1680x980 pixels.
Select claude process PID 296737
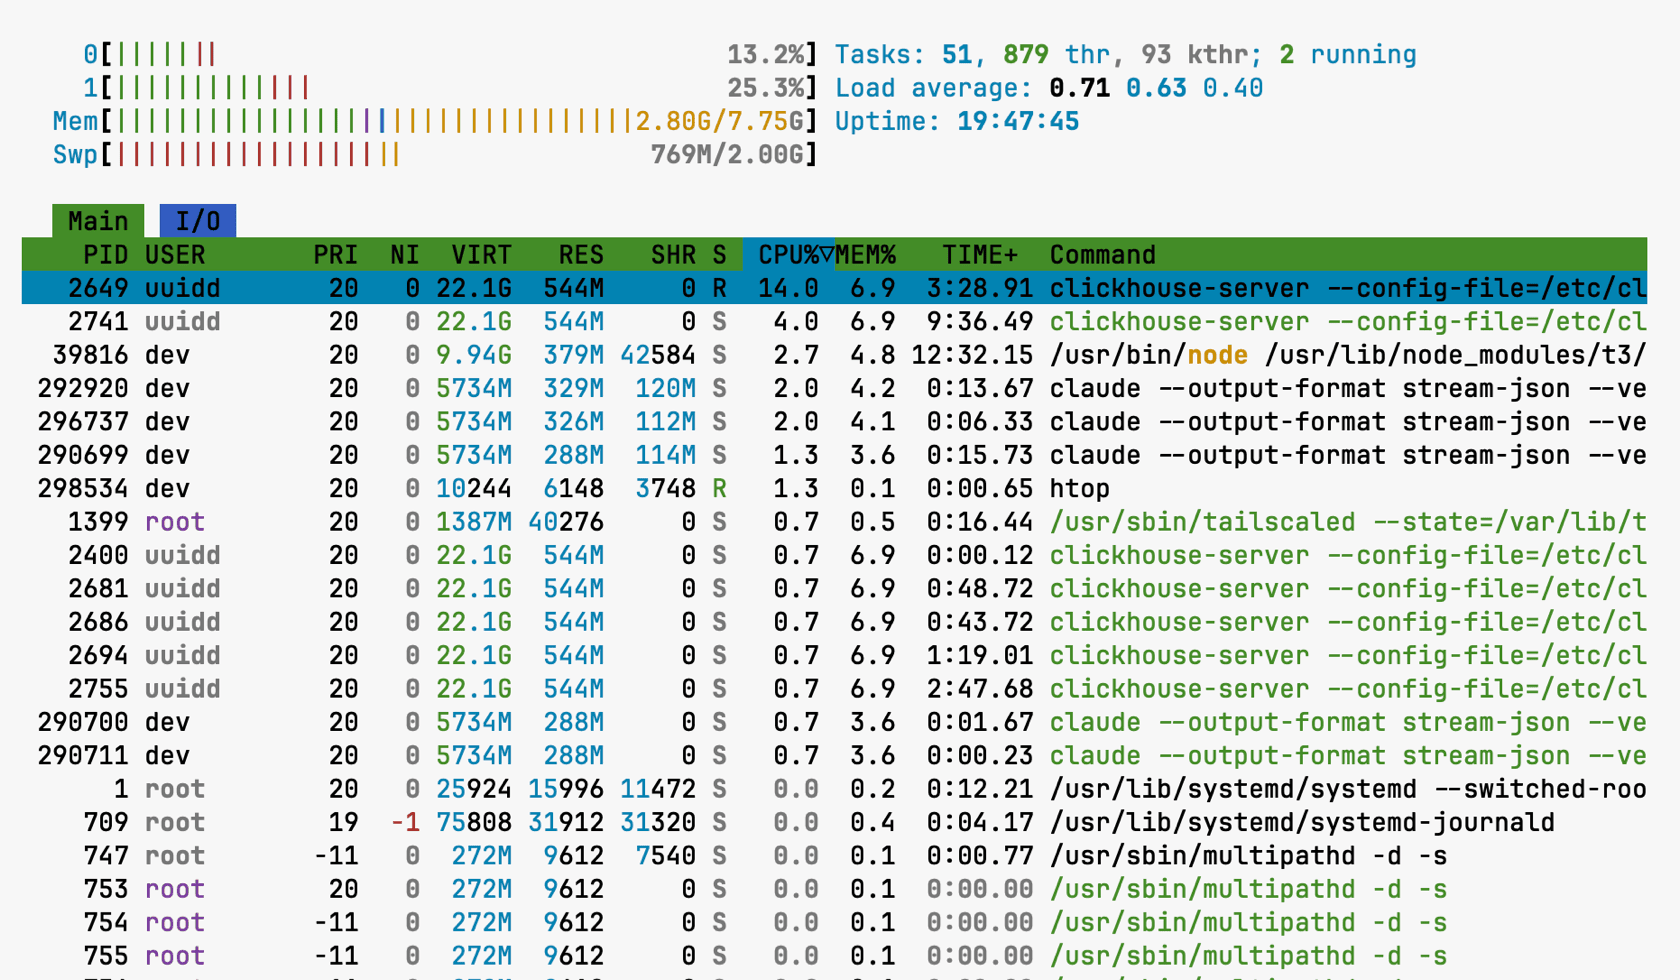click(834, 422)
